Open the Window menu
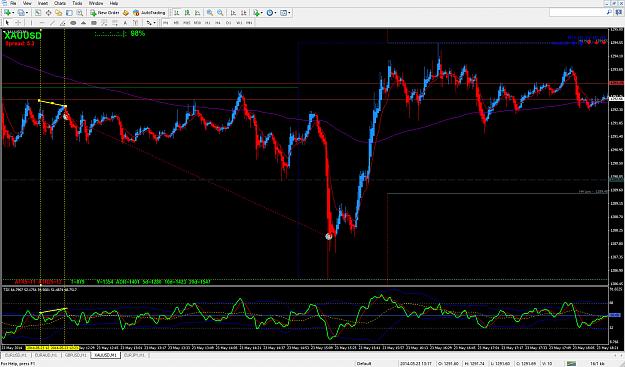The image size is (625, 367). pyautogui.click(x=96, y=3)
